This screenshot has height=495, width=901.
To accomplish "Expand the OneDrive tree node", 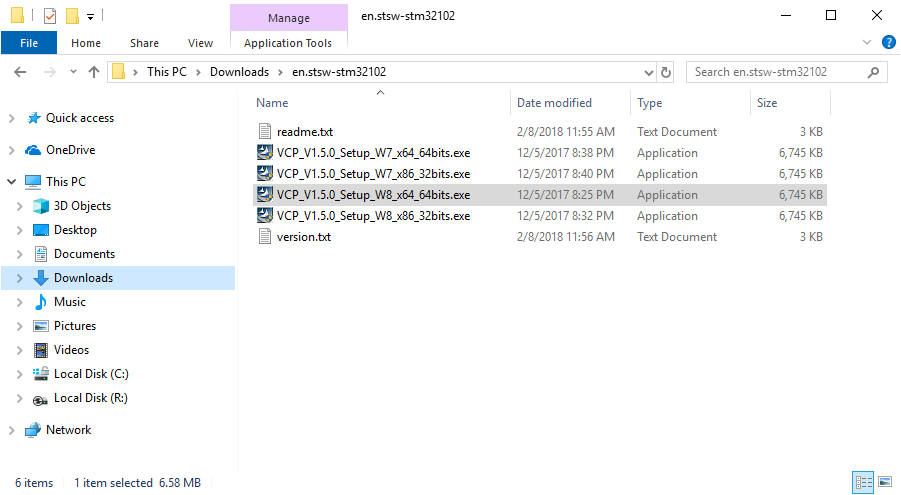I will click(11, 150).
